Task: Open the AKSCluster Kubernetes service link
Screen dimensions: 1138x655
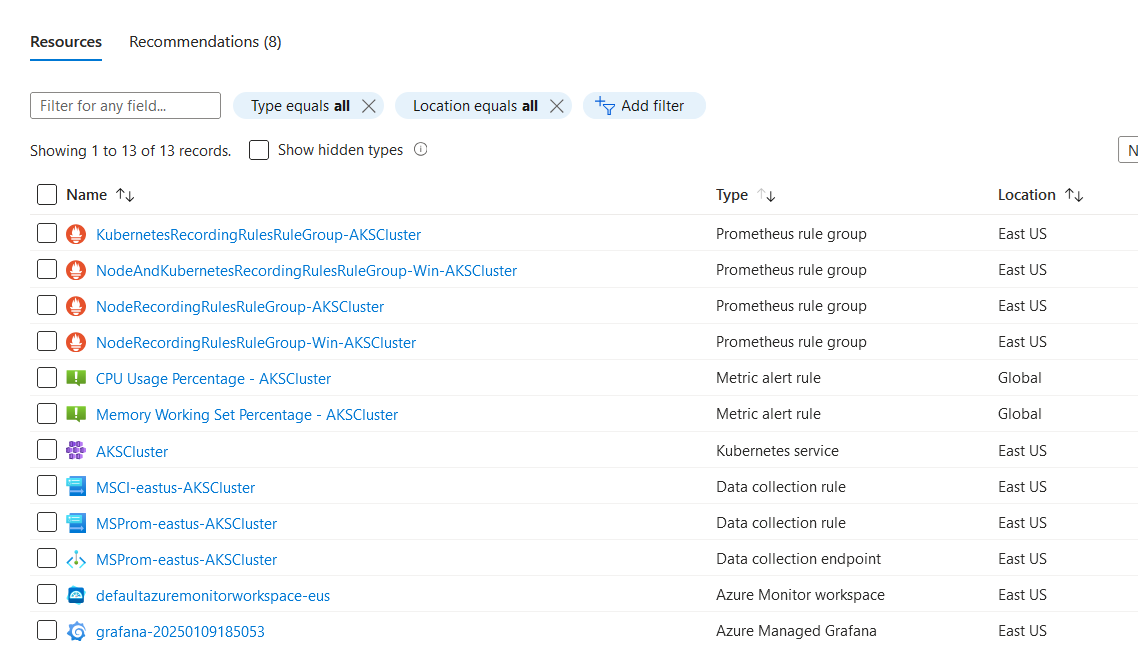Action: tap(132, 452)
